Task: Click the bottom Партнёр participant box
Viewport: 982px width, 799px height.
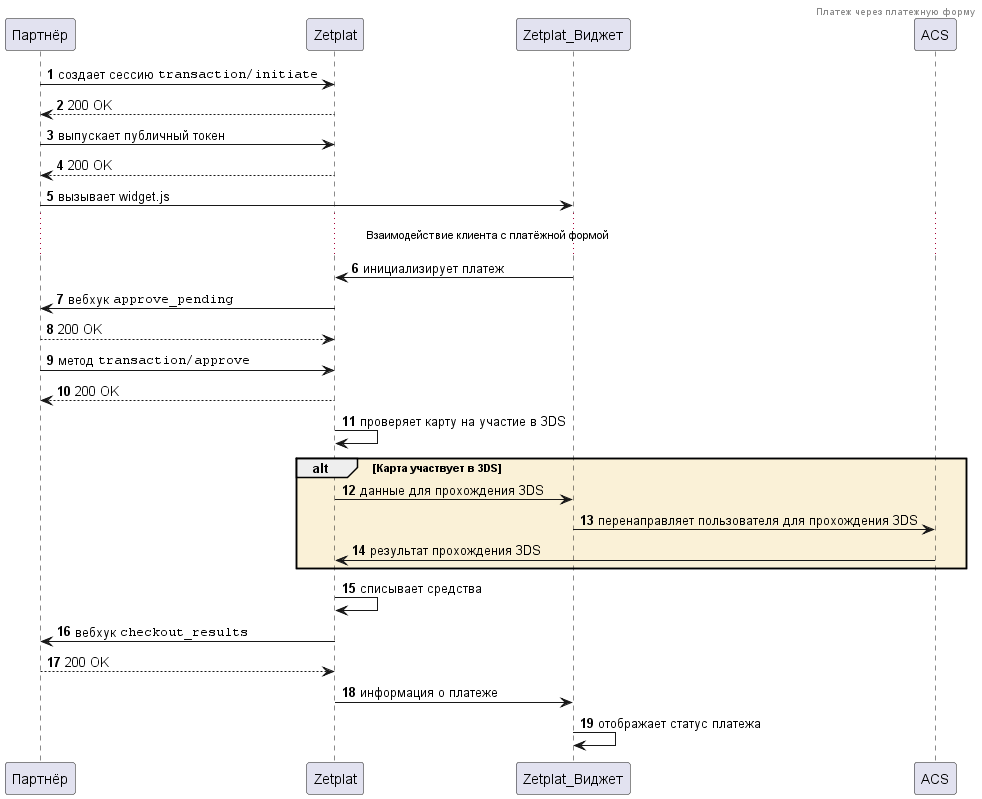Action: click(40, 778)
